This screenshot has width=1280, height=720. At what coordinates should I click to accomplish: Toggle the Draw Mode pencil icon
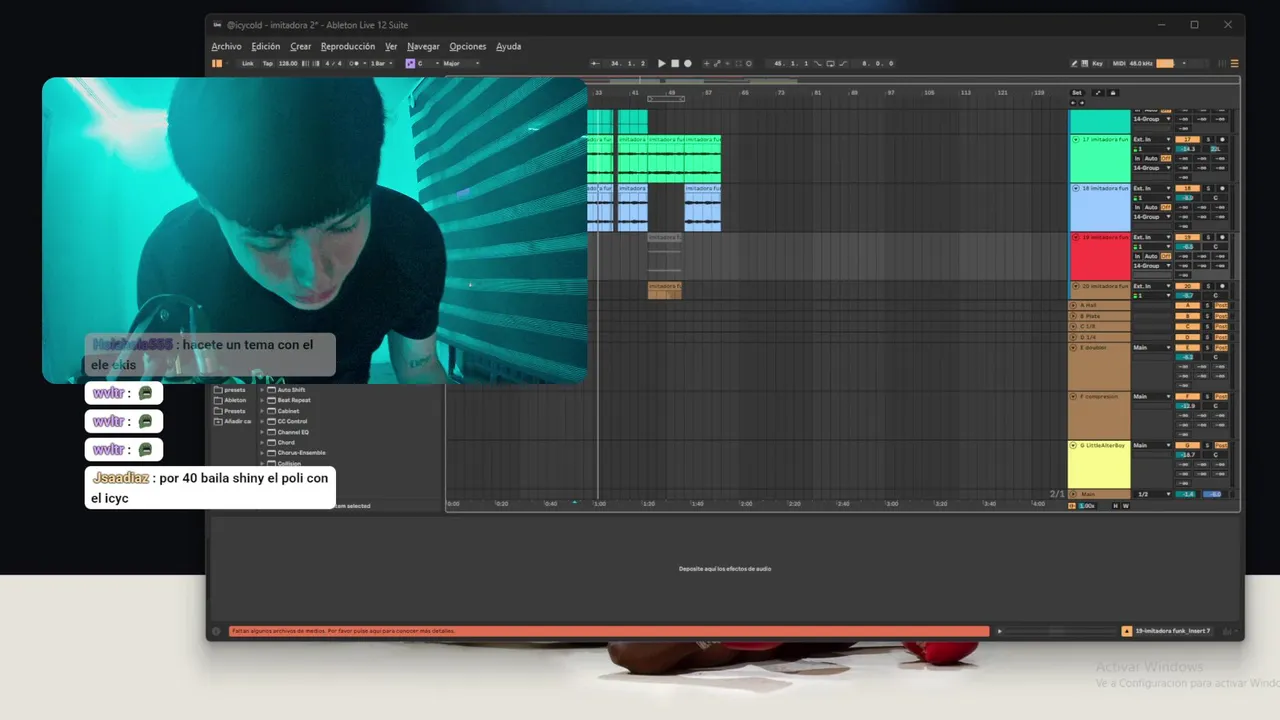[x=1074, y=63]
